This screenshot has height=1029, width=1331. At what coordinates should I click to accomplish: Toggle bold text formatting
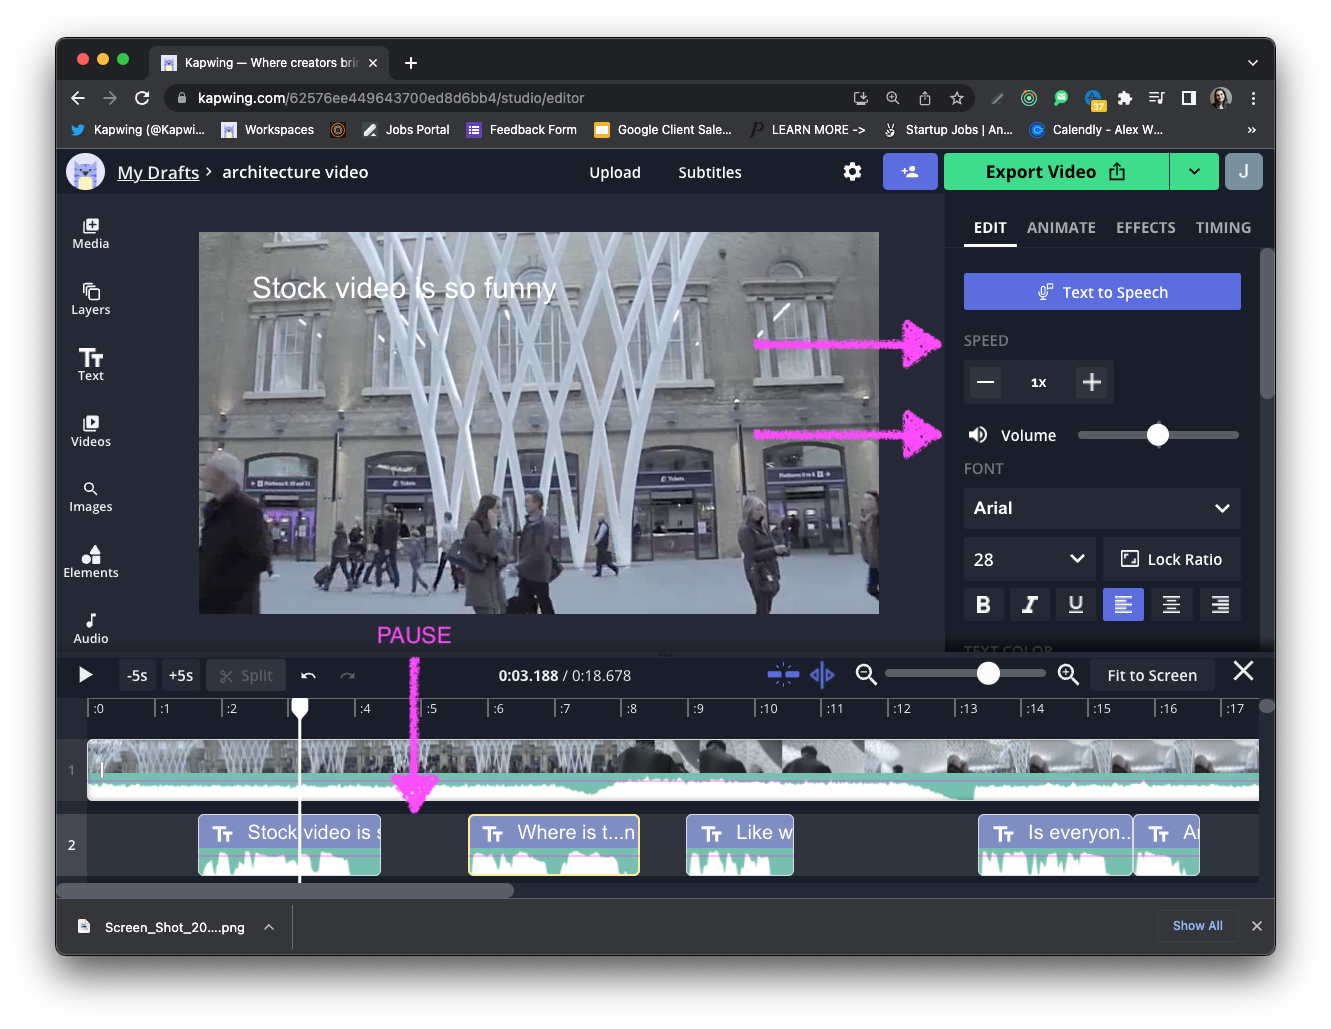[983, 604]
